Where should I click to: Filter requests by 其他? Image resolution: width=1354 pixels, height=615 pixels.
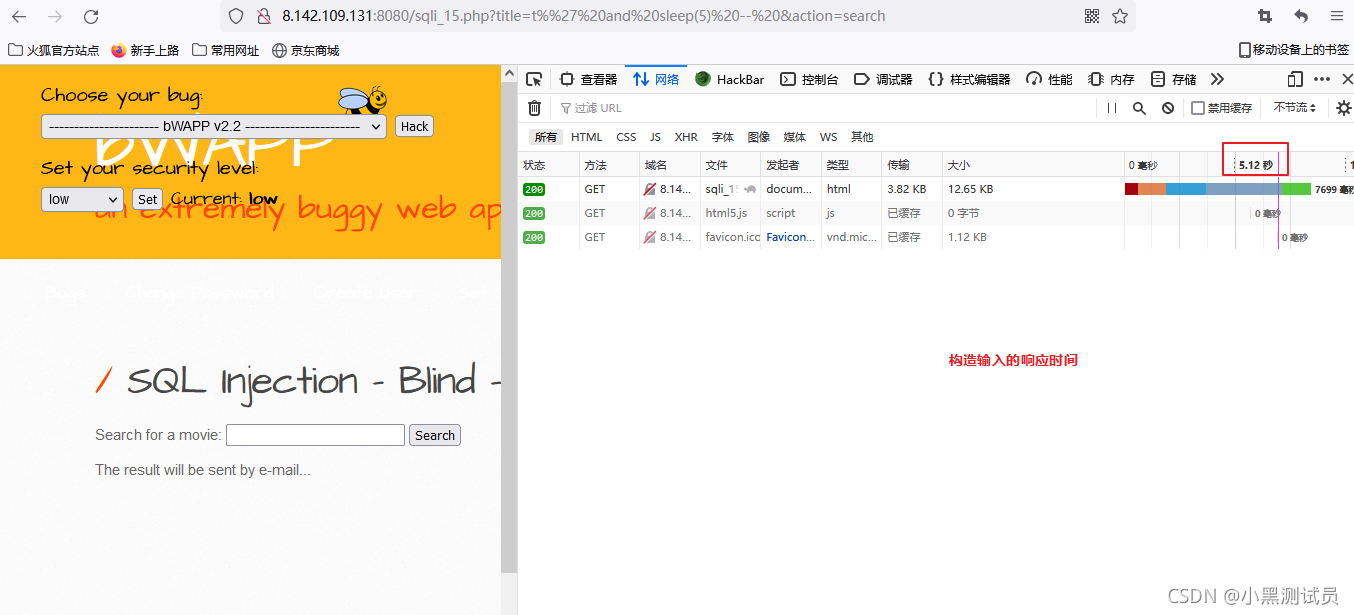tap(862, 137)
